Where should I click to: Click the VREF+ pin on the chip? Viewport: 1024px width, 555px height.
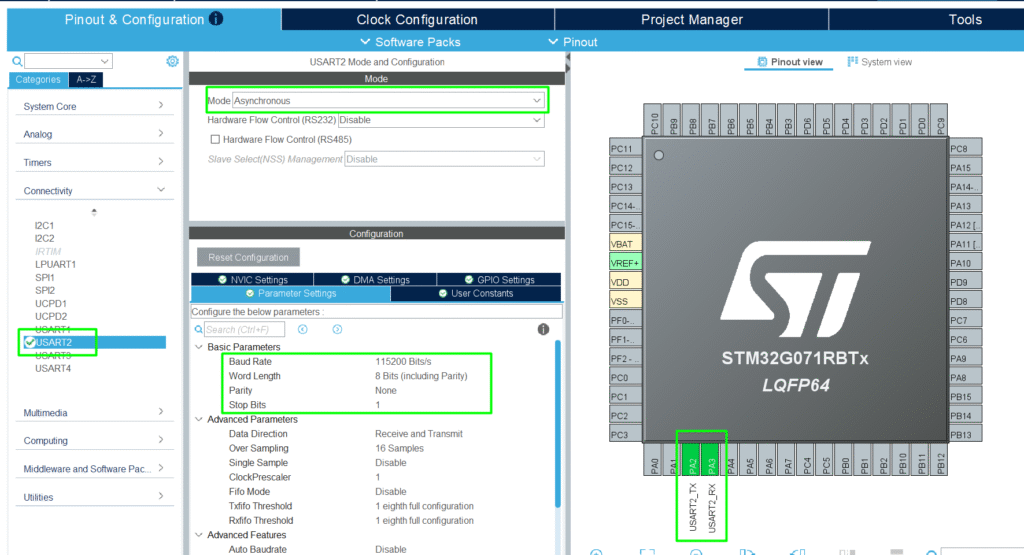[626, 263]
